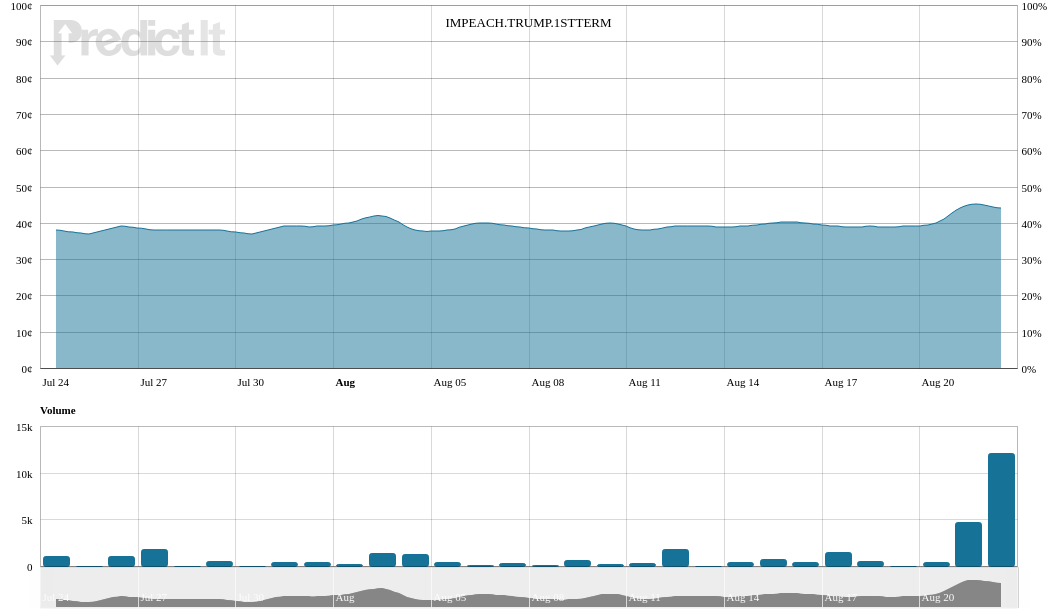Click the Volume heading above the bar chart

tap(57, 410)
